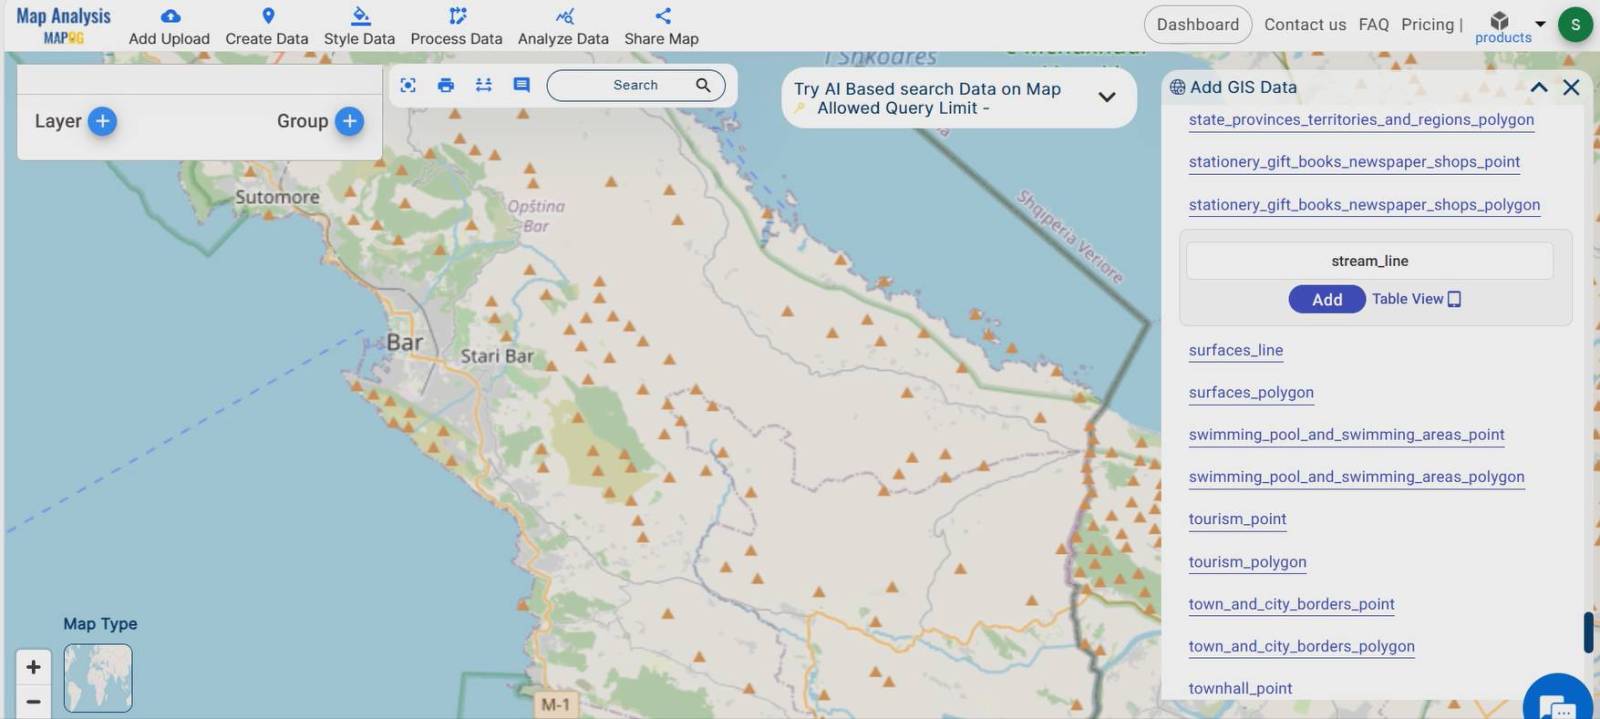The height and width of the screenshot is (719, 1600).
Task: Click the zoom-to-extent focus icon
Action: click(408, 85)
